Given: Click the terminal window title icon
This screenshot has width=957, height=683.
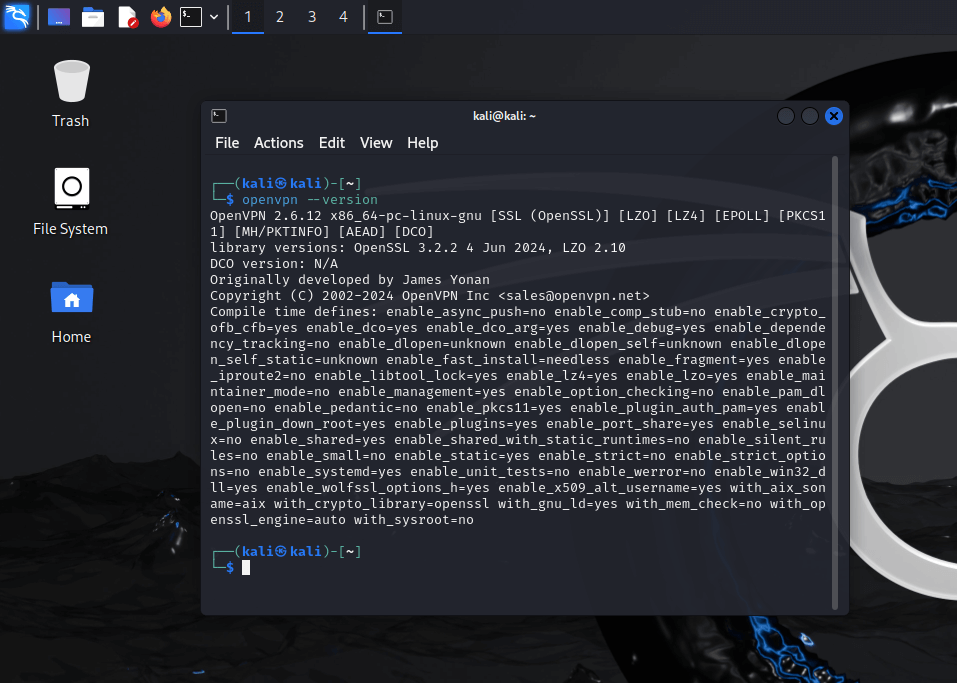Looking at the screenshot, I should (219, 116).
